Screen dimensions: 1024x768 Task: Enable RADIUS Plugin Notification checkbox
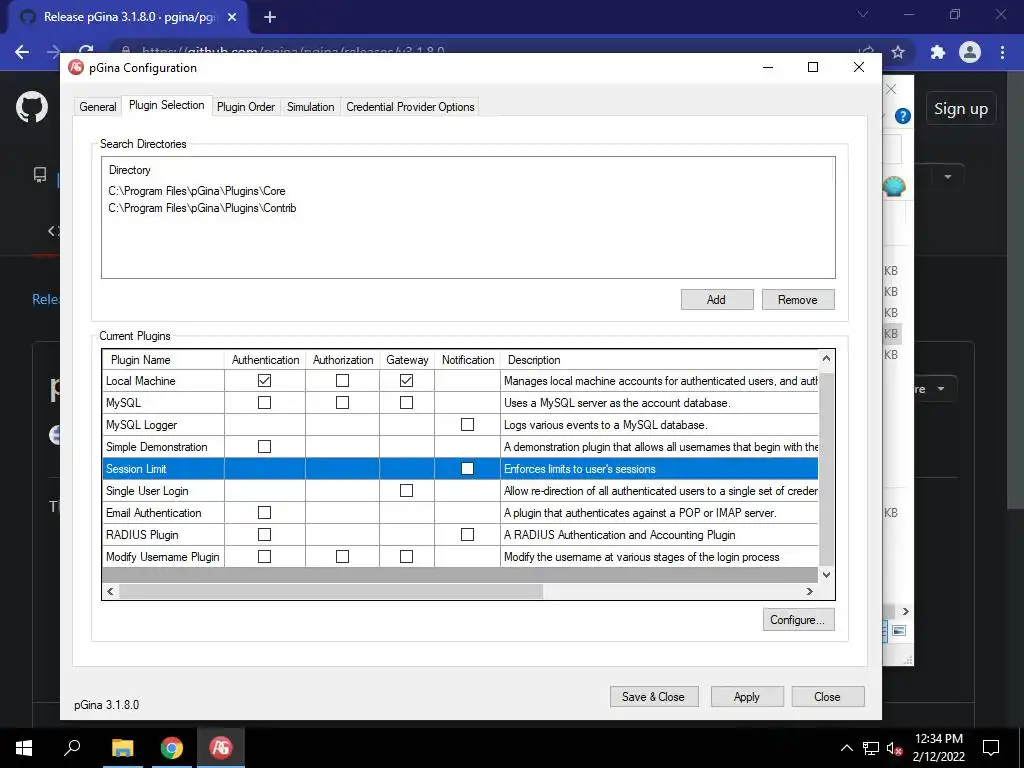tap(468, 534)
